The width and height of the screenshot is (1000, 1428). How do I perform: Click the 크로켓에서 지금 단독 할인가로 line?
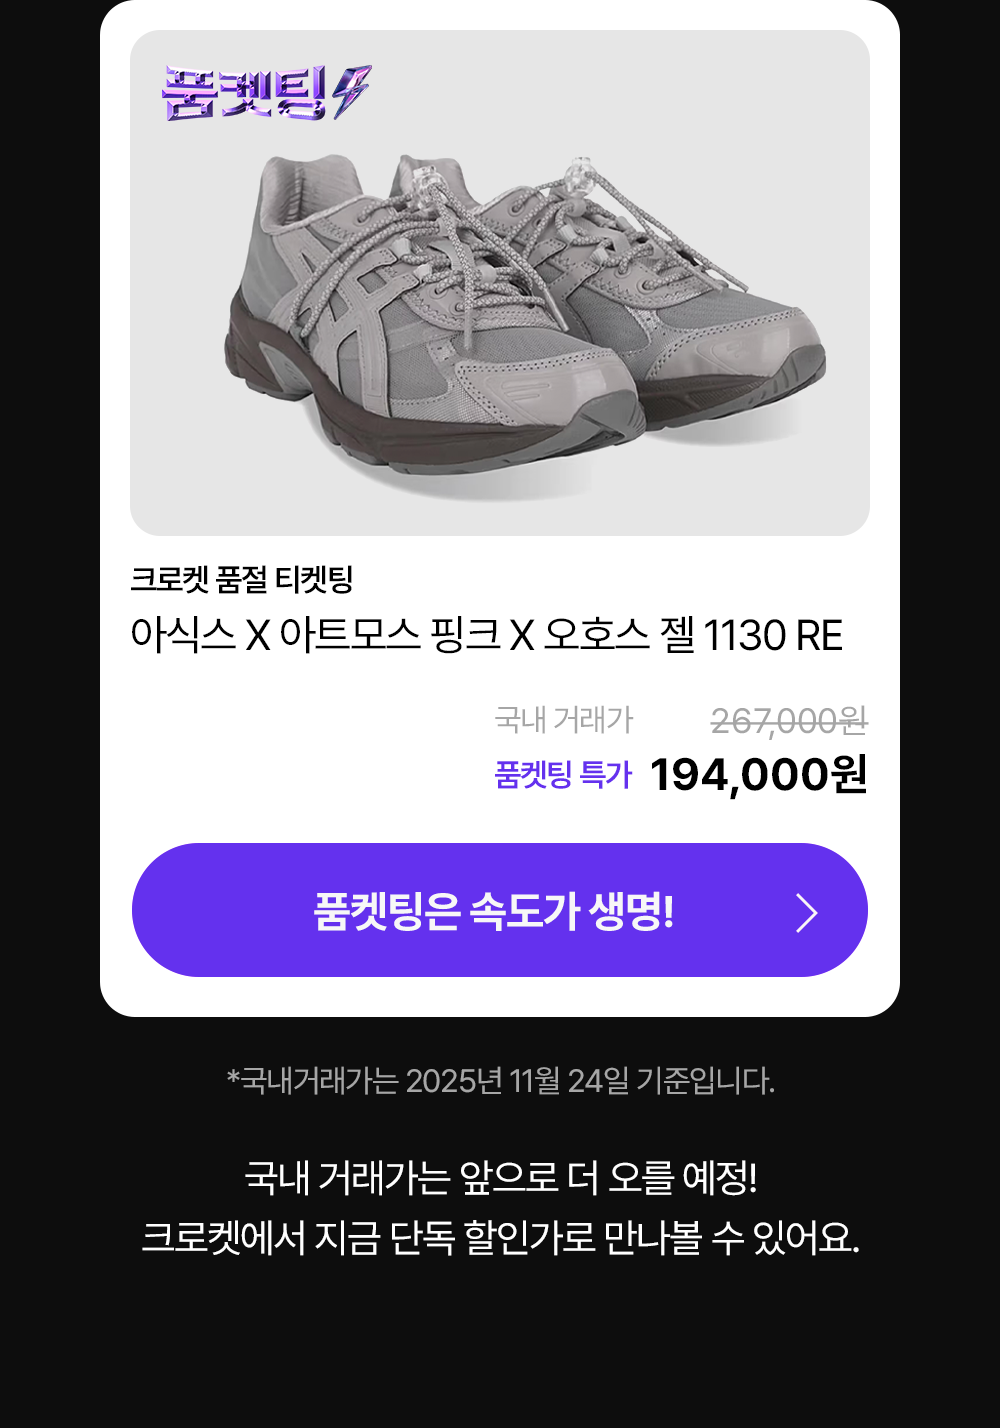pos(500,1238)
